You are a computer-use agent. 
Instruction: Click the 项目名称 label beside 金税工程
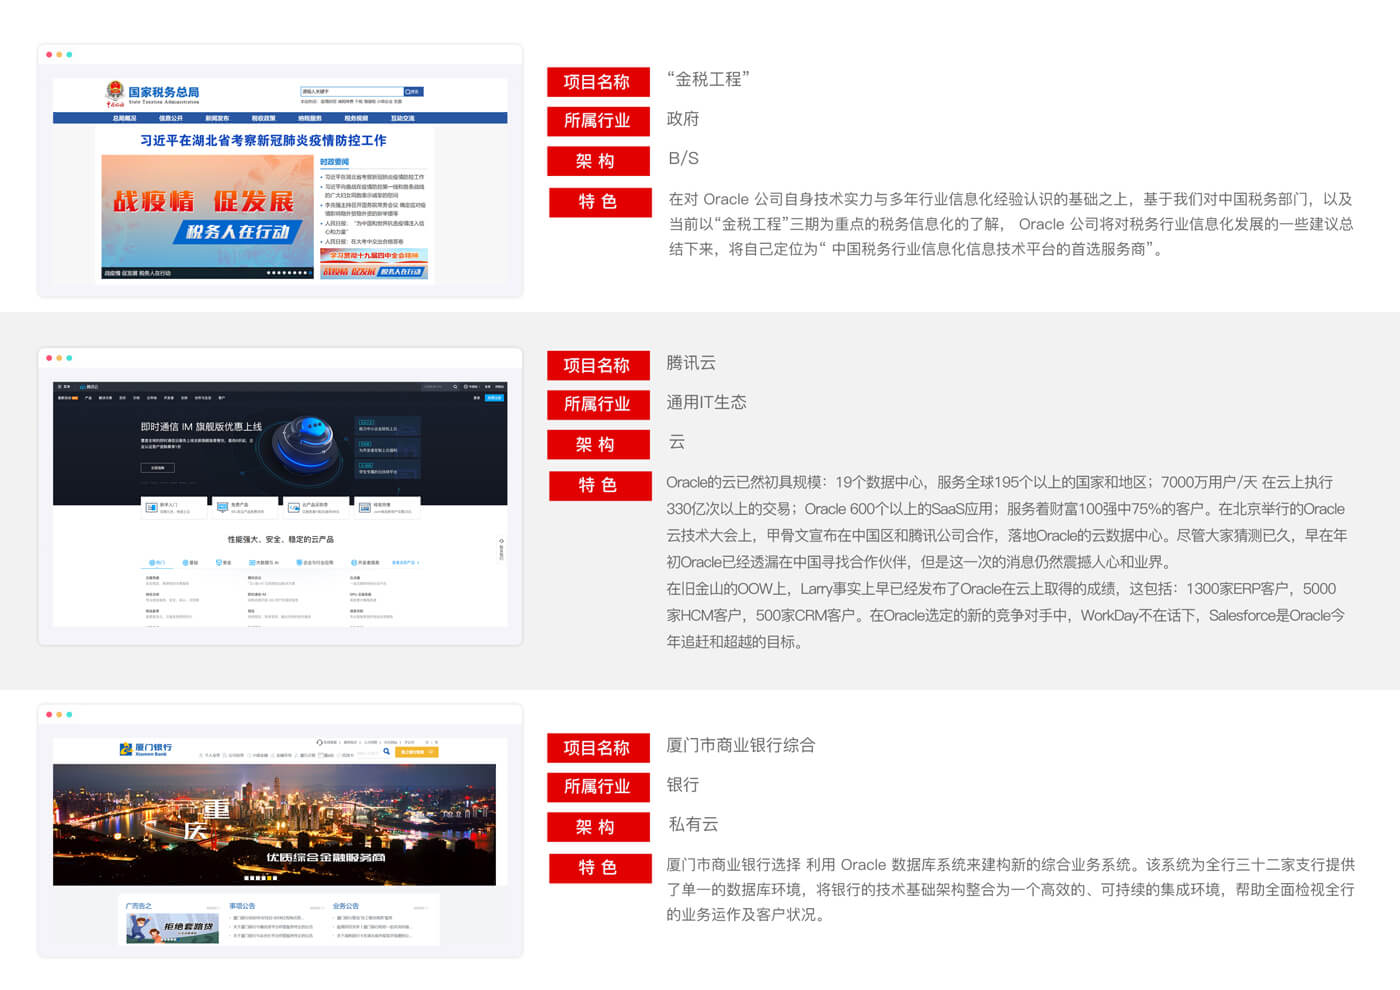pos(598,82)
